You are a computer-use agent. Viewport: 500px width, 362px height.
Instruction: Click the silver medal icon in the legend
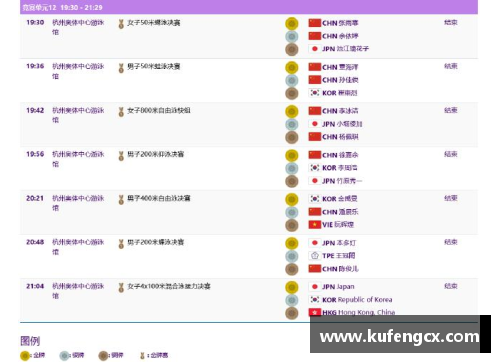(x=64, y=355)
